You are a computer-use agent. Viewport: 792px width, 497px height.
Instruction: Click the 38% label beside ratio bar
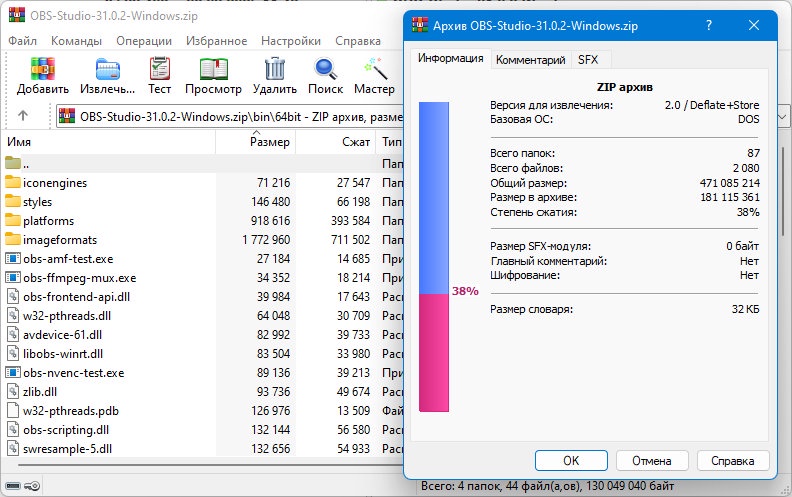click(x=465, y=291)
